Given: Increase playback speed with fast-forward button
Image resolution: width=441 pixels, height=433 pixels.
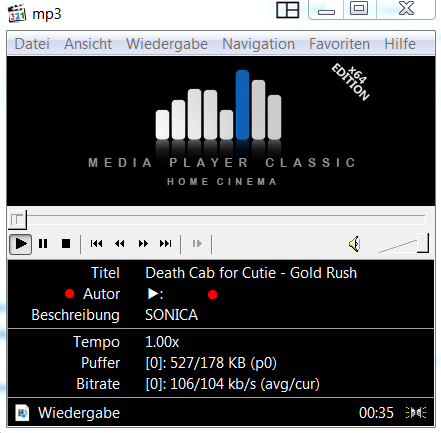Looking at the screenshot, I should click(143, 244).
